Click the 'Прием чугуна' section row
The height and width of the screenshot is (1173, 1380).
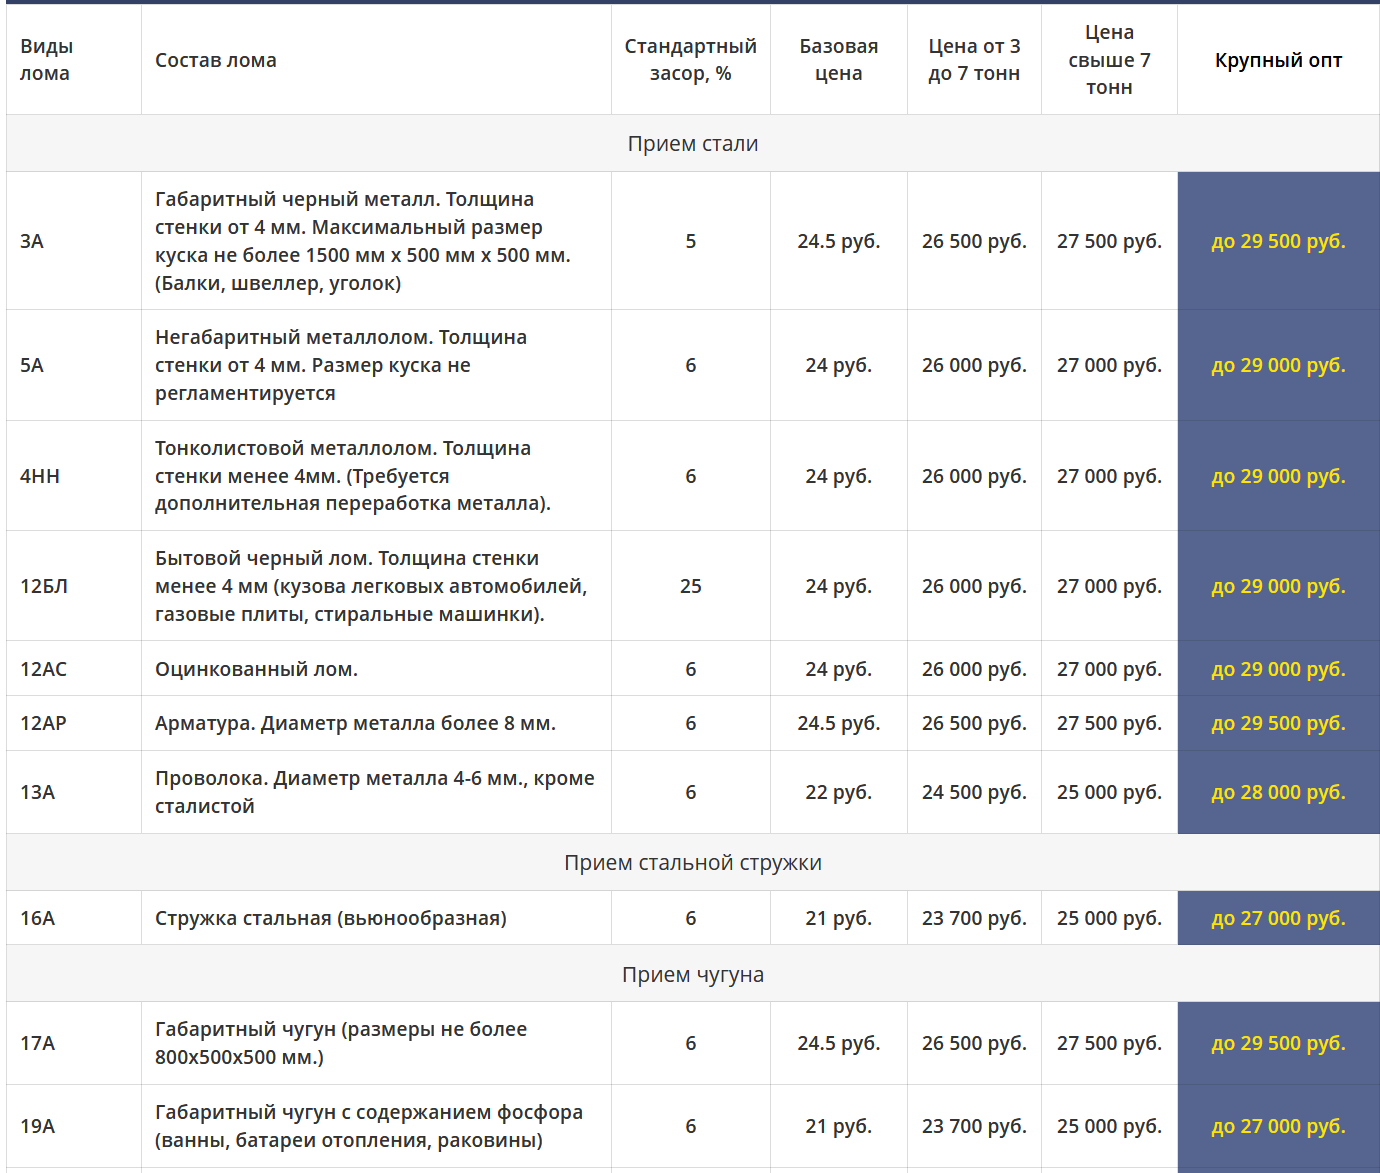point(693,974)
